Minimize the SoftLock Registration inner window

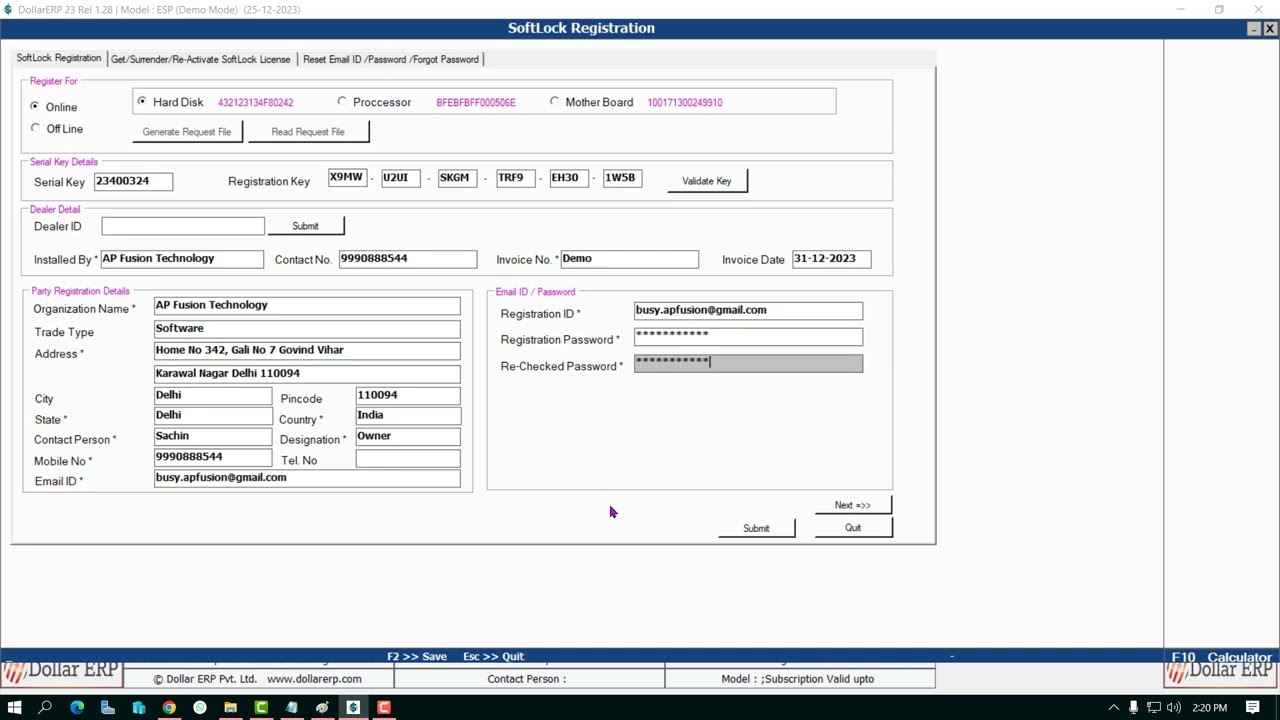1254,29
